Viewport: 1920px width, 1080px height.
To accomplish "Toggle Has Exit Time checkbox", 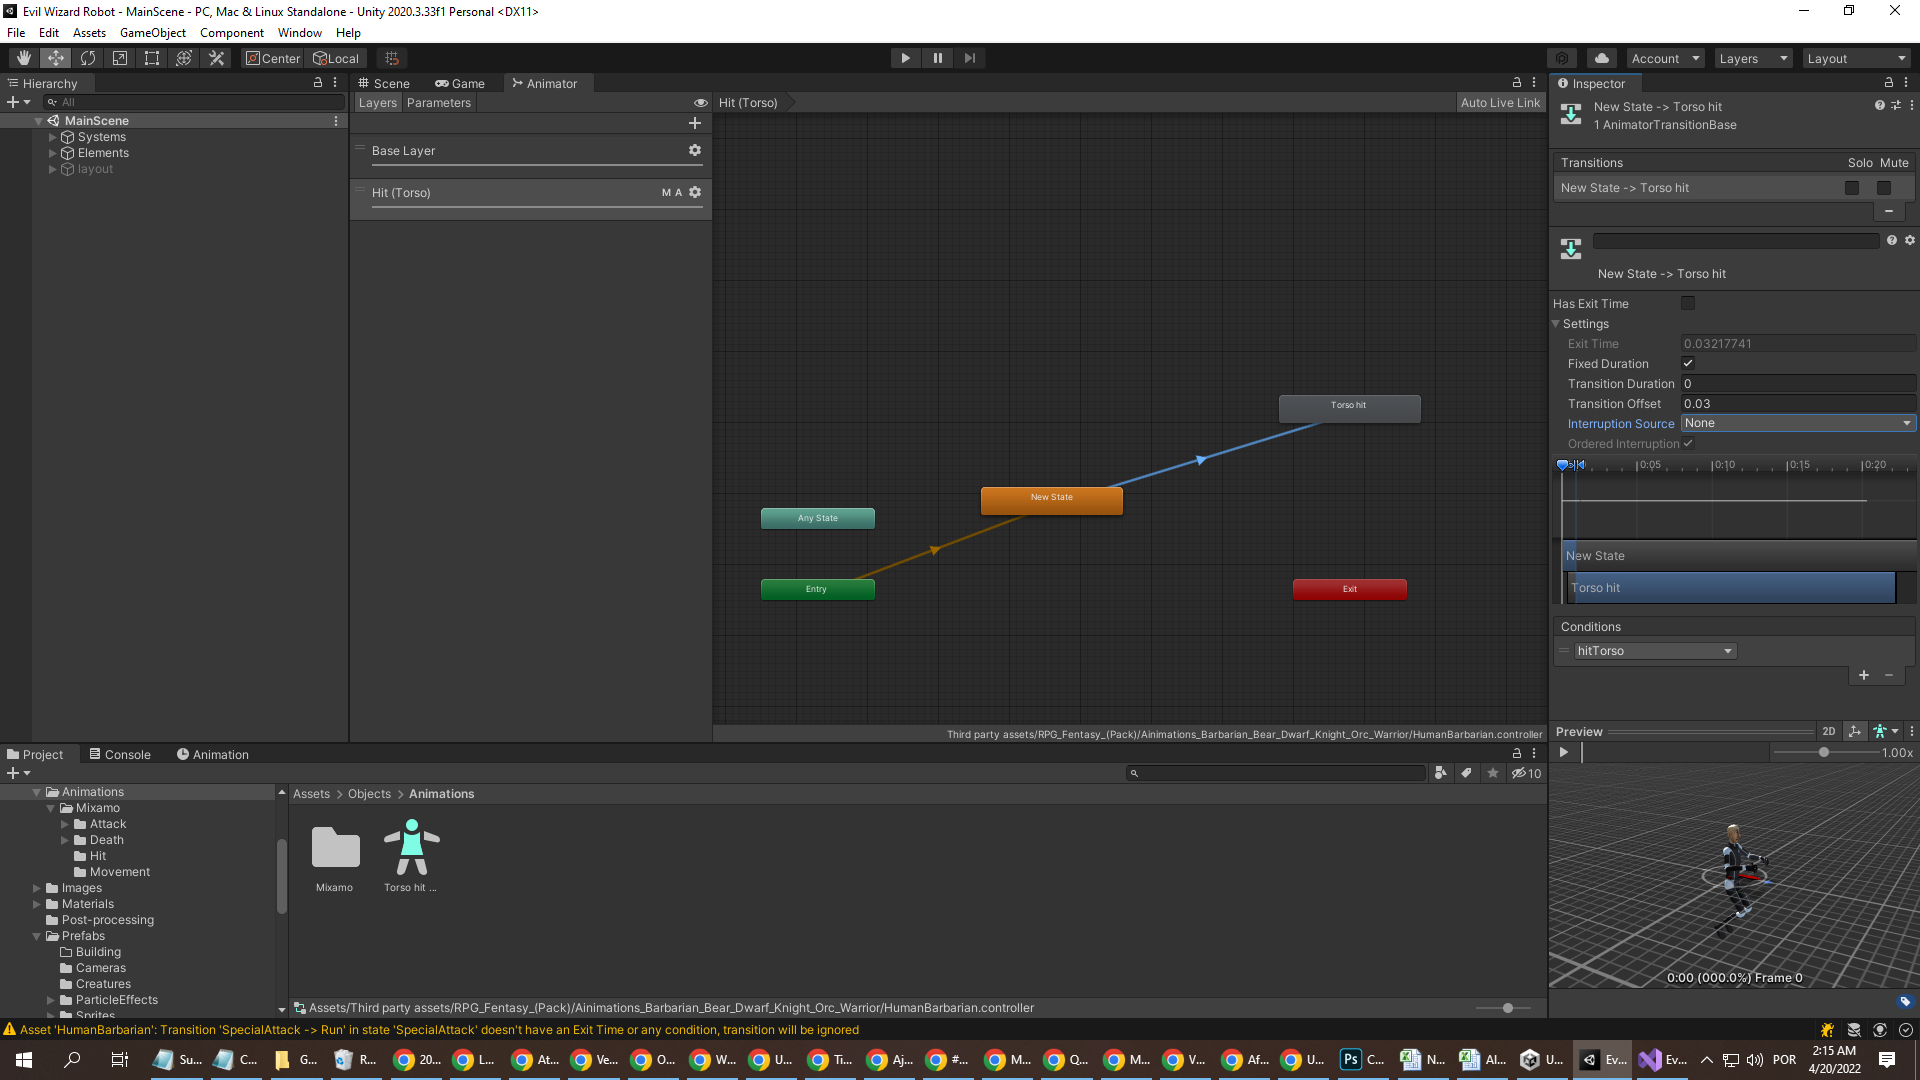I will 1688,302.
